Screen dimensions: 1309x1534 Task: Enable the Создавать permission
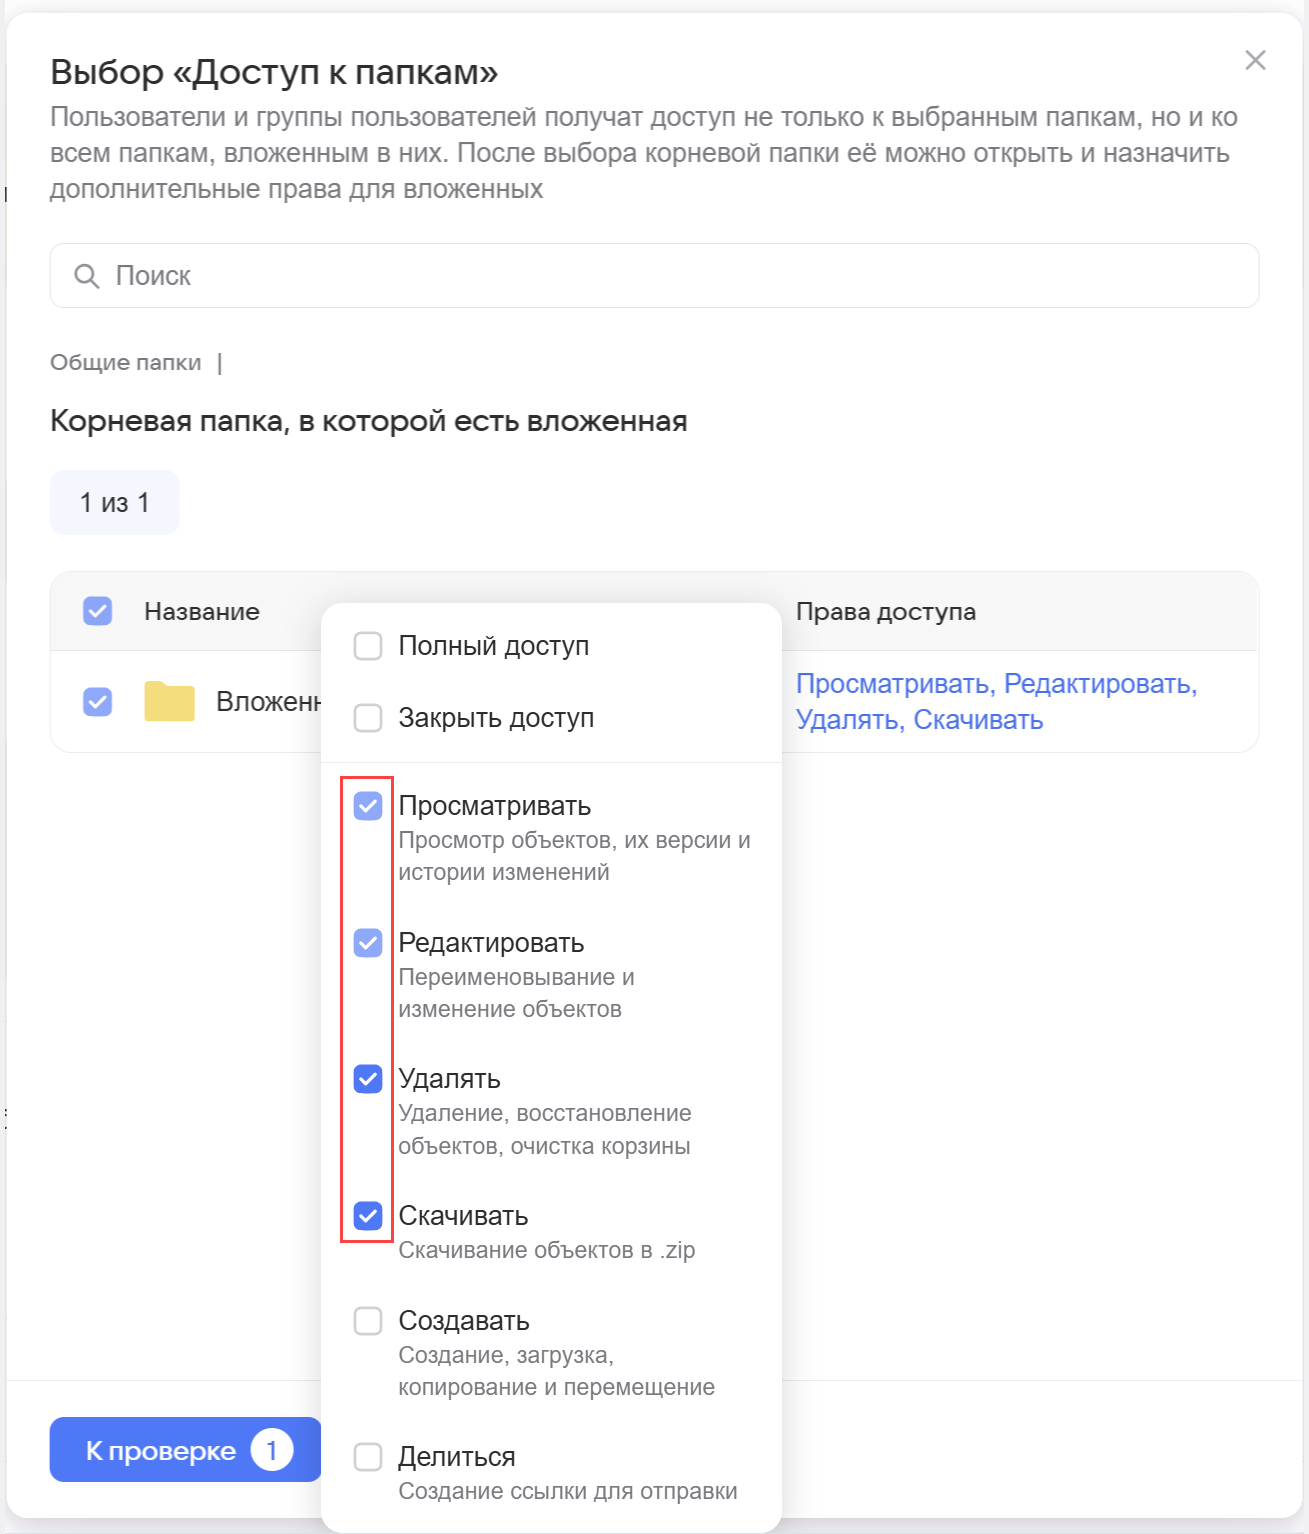(x=368, y=1321)
